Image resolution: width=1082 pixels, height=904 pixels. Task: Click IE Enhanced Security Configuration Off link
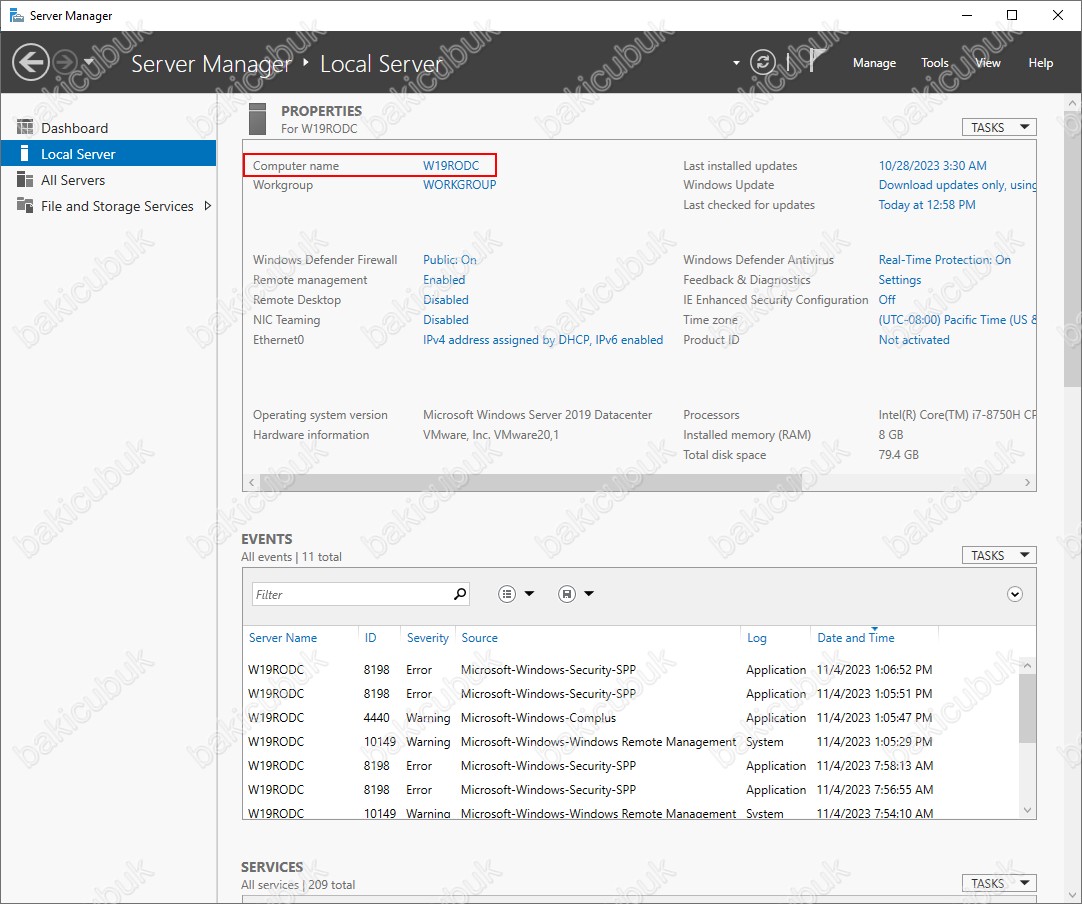tap(887, 299)
